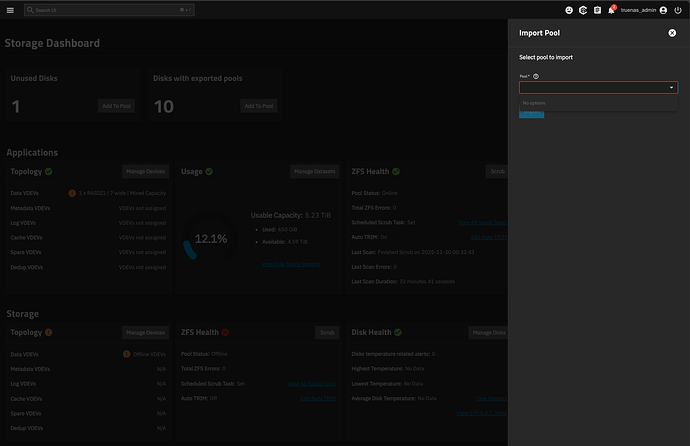The width and height of the screenshot is (690, 446).
Task: Expand the Pool dropdown arrow
Action: [x=672, y=88]
